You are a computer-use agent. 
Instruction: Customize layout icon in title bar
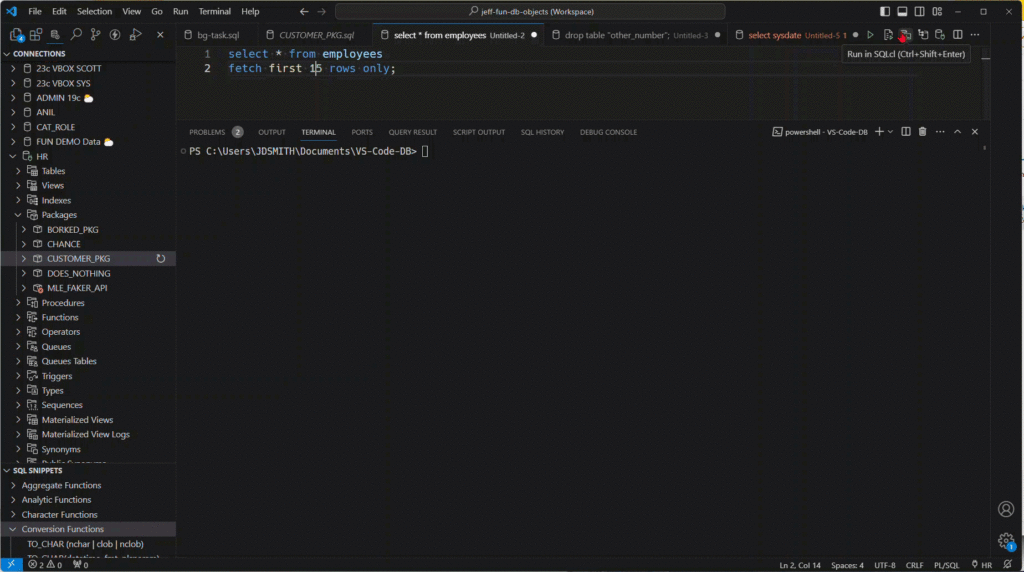[x=937, y=12]
